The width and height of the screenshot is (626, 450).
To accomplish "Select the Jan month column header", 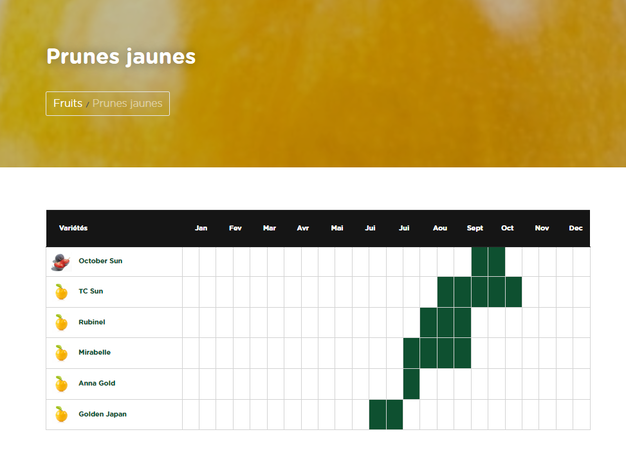I will (201, 228).
